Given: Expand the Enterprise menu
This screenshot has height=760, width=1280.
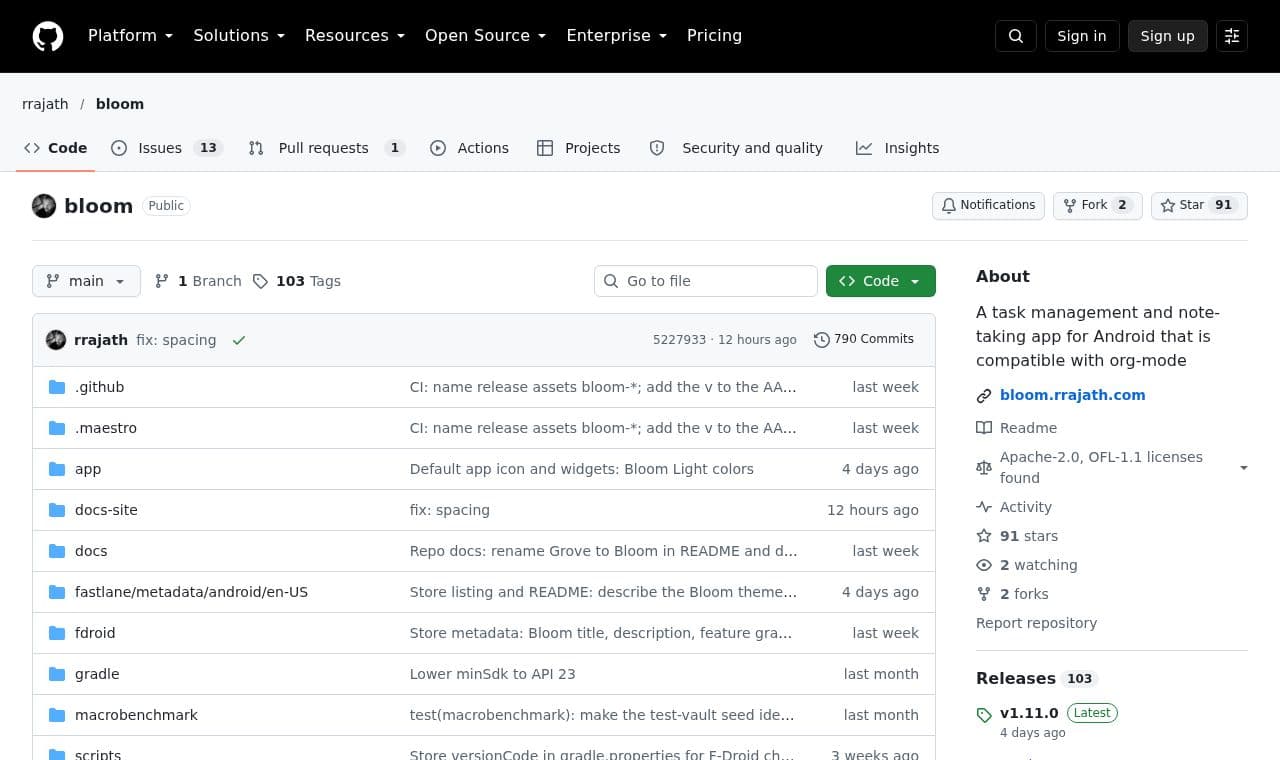Looking at the screenshot, I should click(617, 36).
